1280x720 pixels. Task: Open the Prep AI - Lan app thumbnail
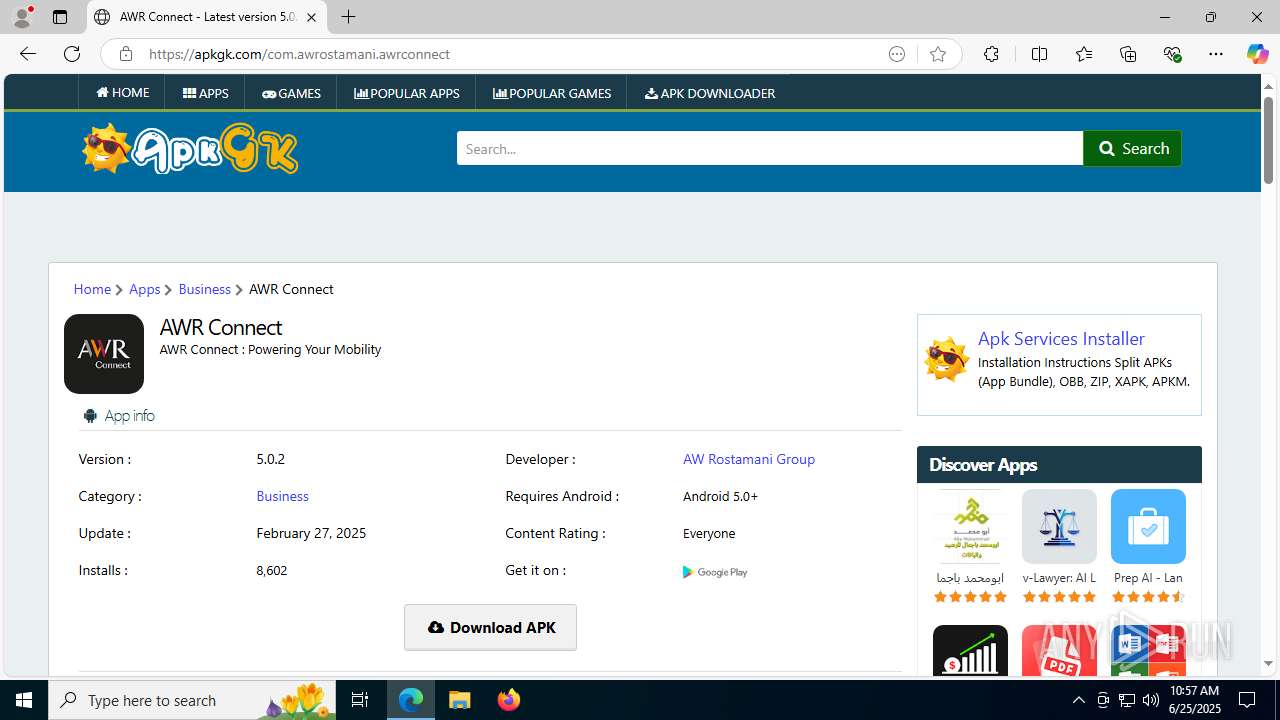pos(1148,526)
